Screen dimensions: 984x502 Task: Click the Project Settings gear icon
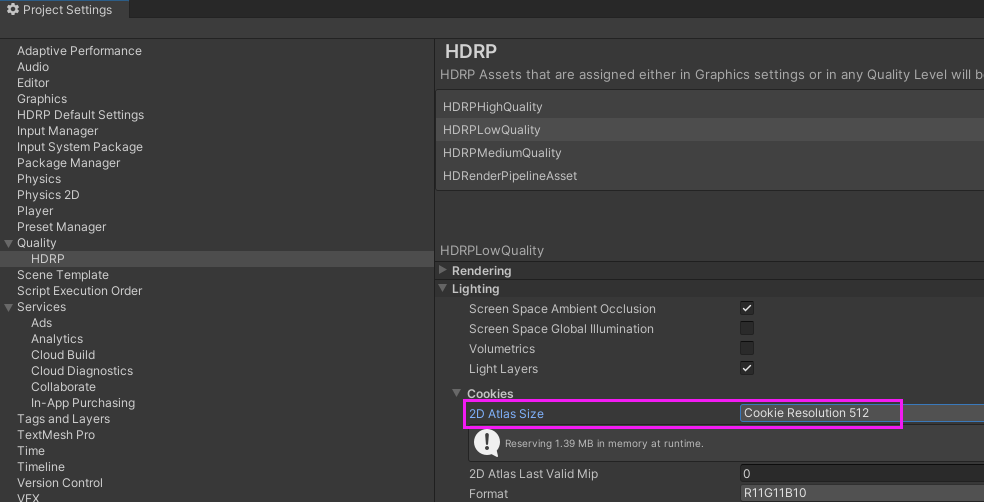tap(13, 9)
